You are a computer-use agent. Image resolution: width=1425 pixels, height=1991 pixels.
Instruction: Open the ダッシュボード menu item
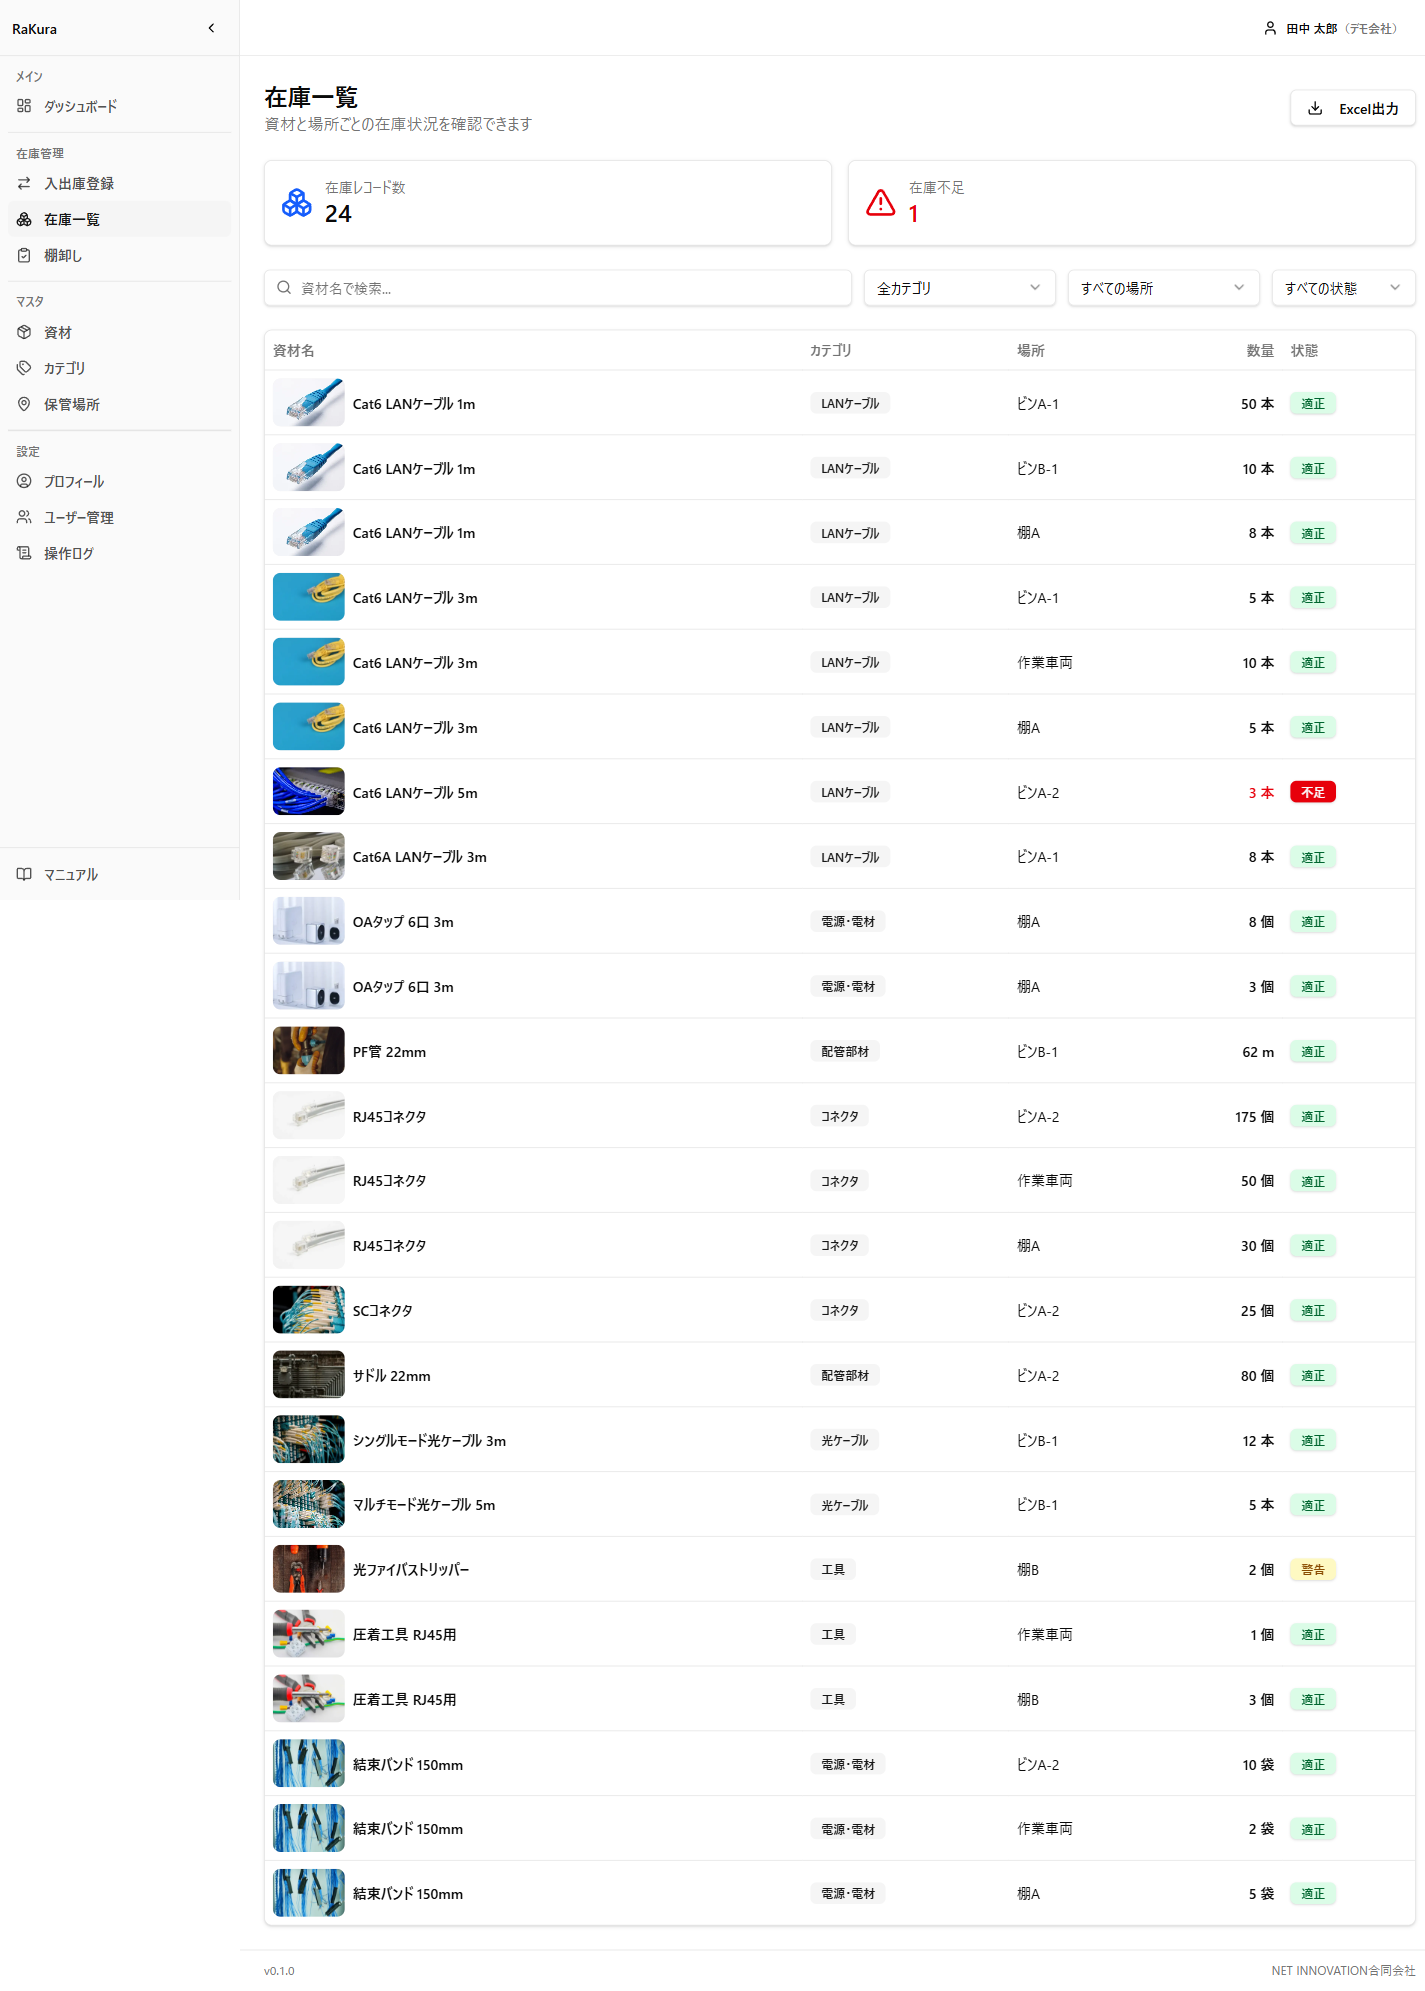(x=119, y=106)
